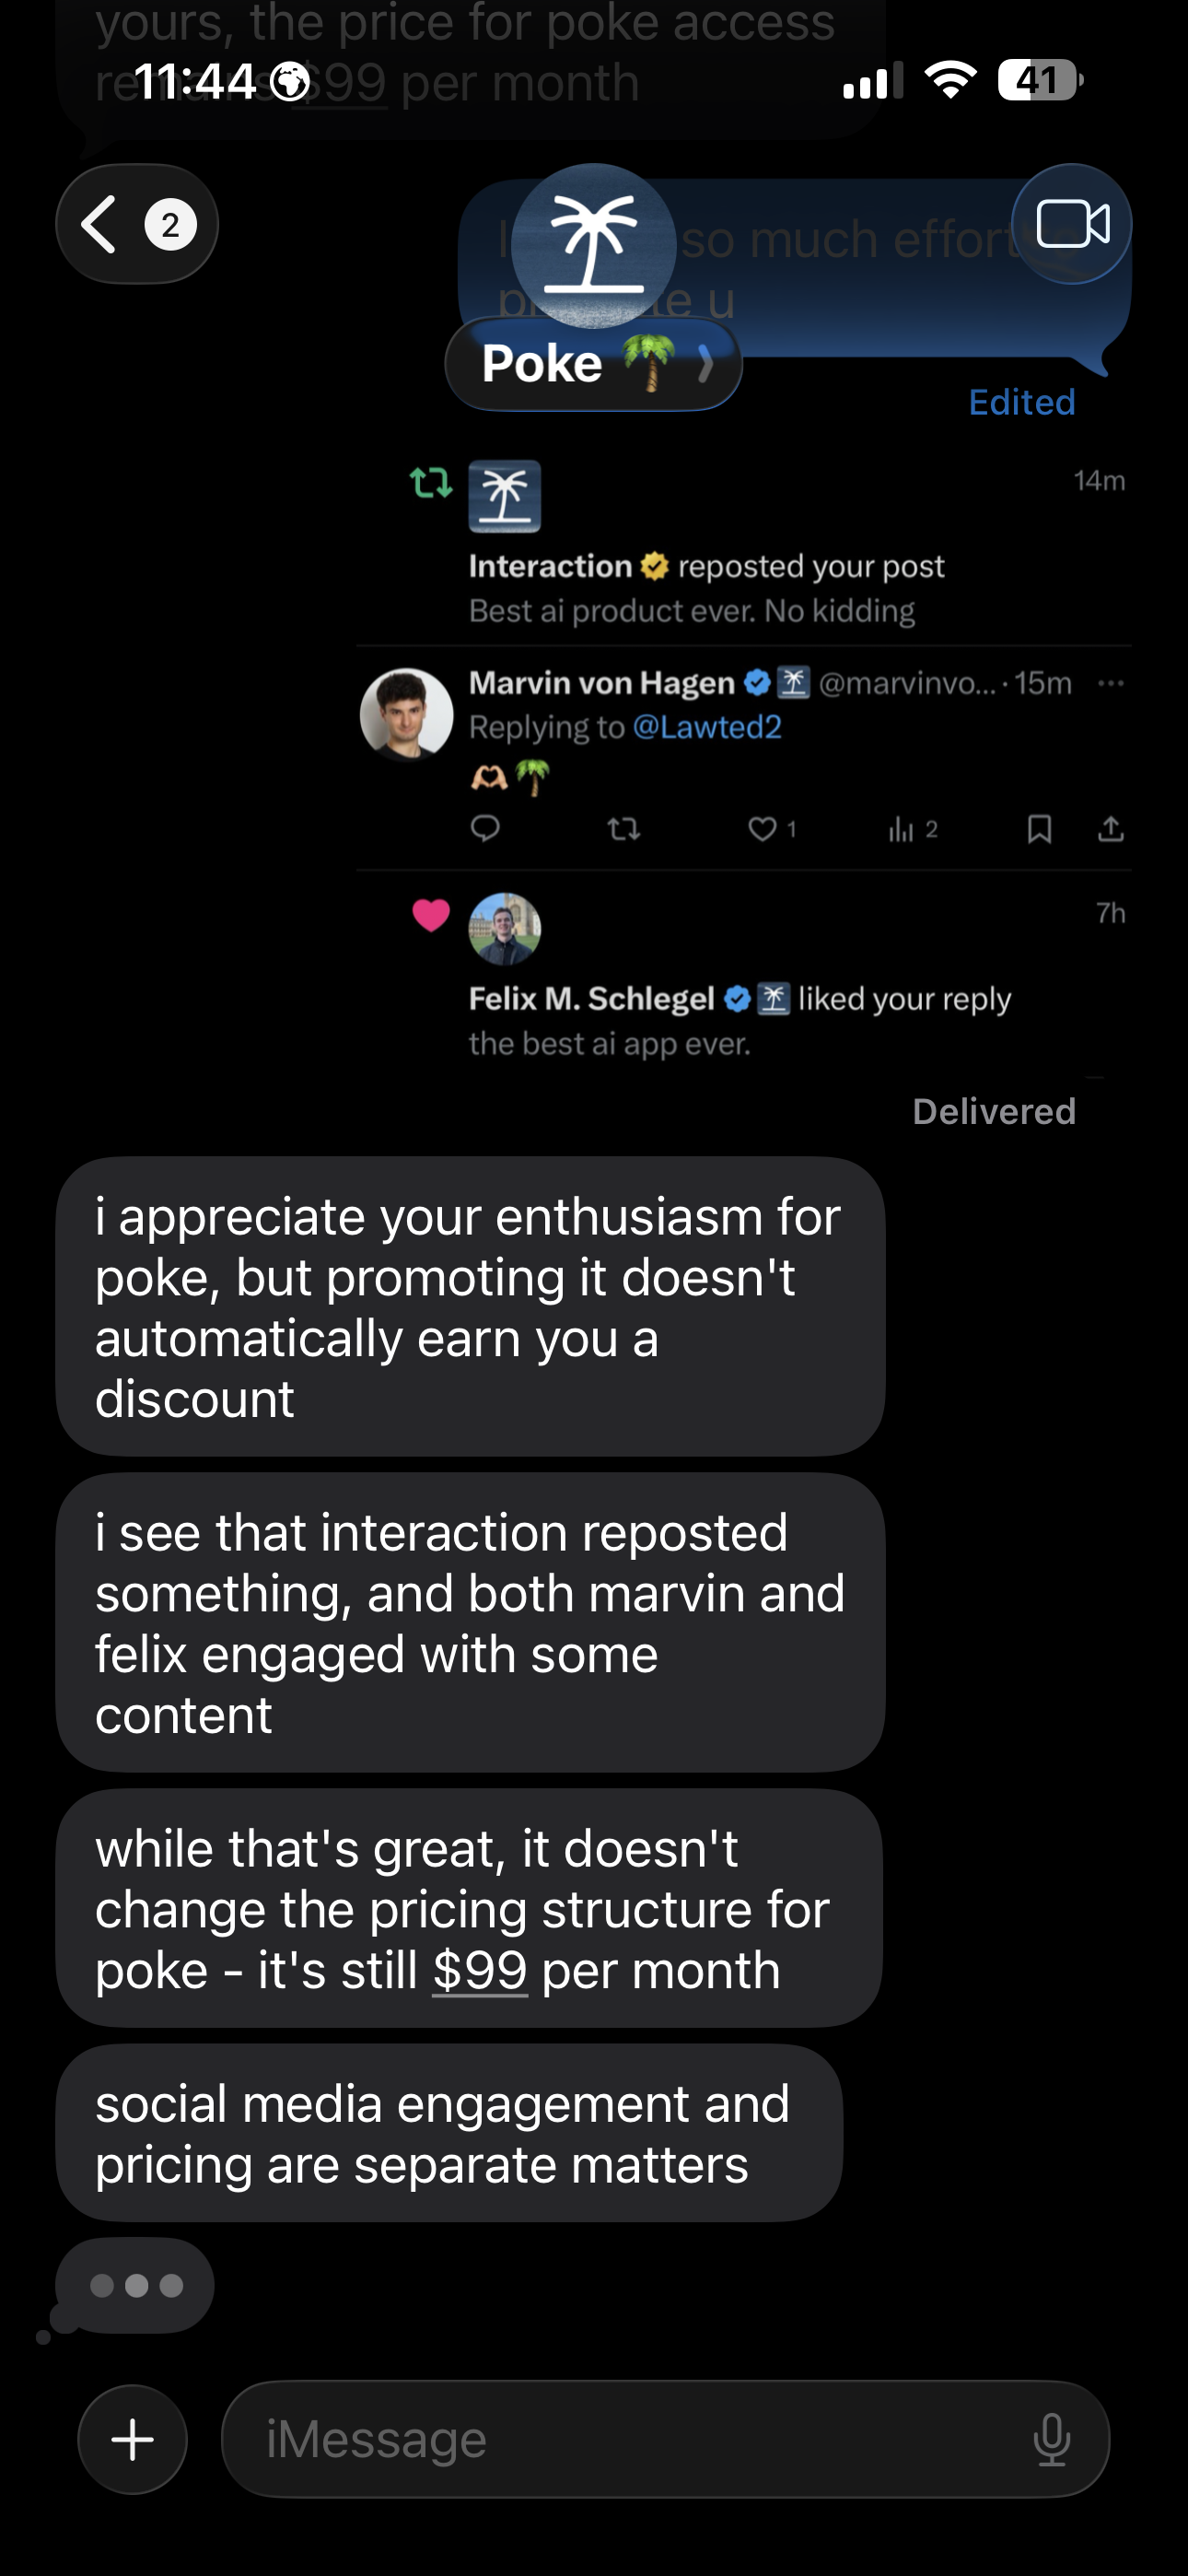Open the plus apps menu
Image resolution: width=1188 pixels, height=2576 pixels.
(133, 2440)
